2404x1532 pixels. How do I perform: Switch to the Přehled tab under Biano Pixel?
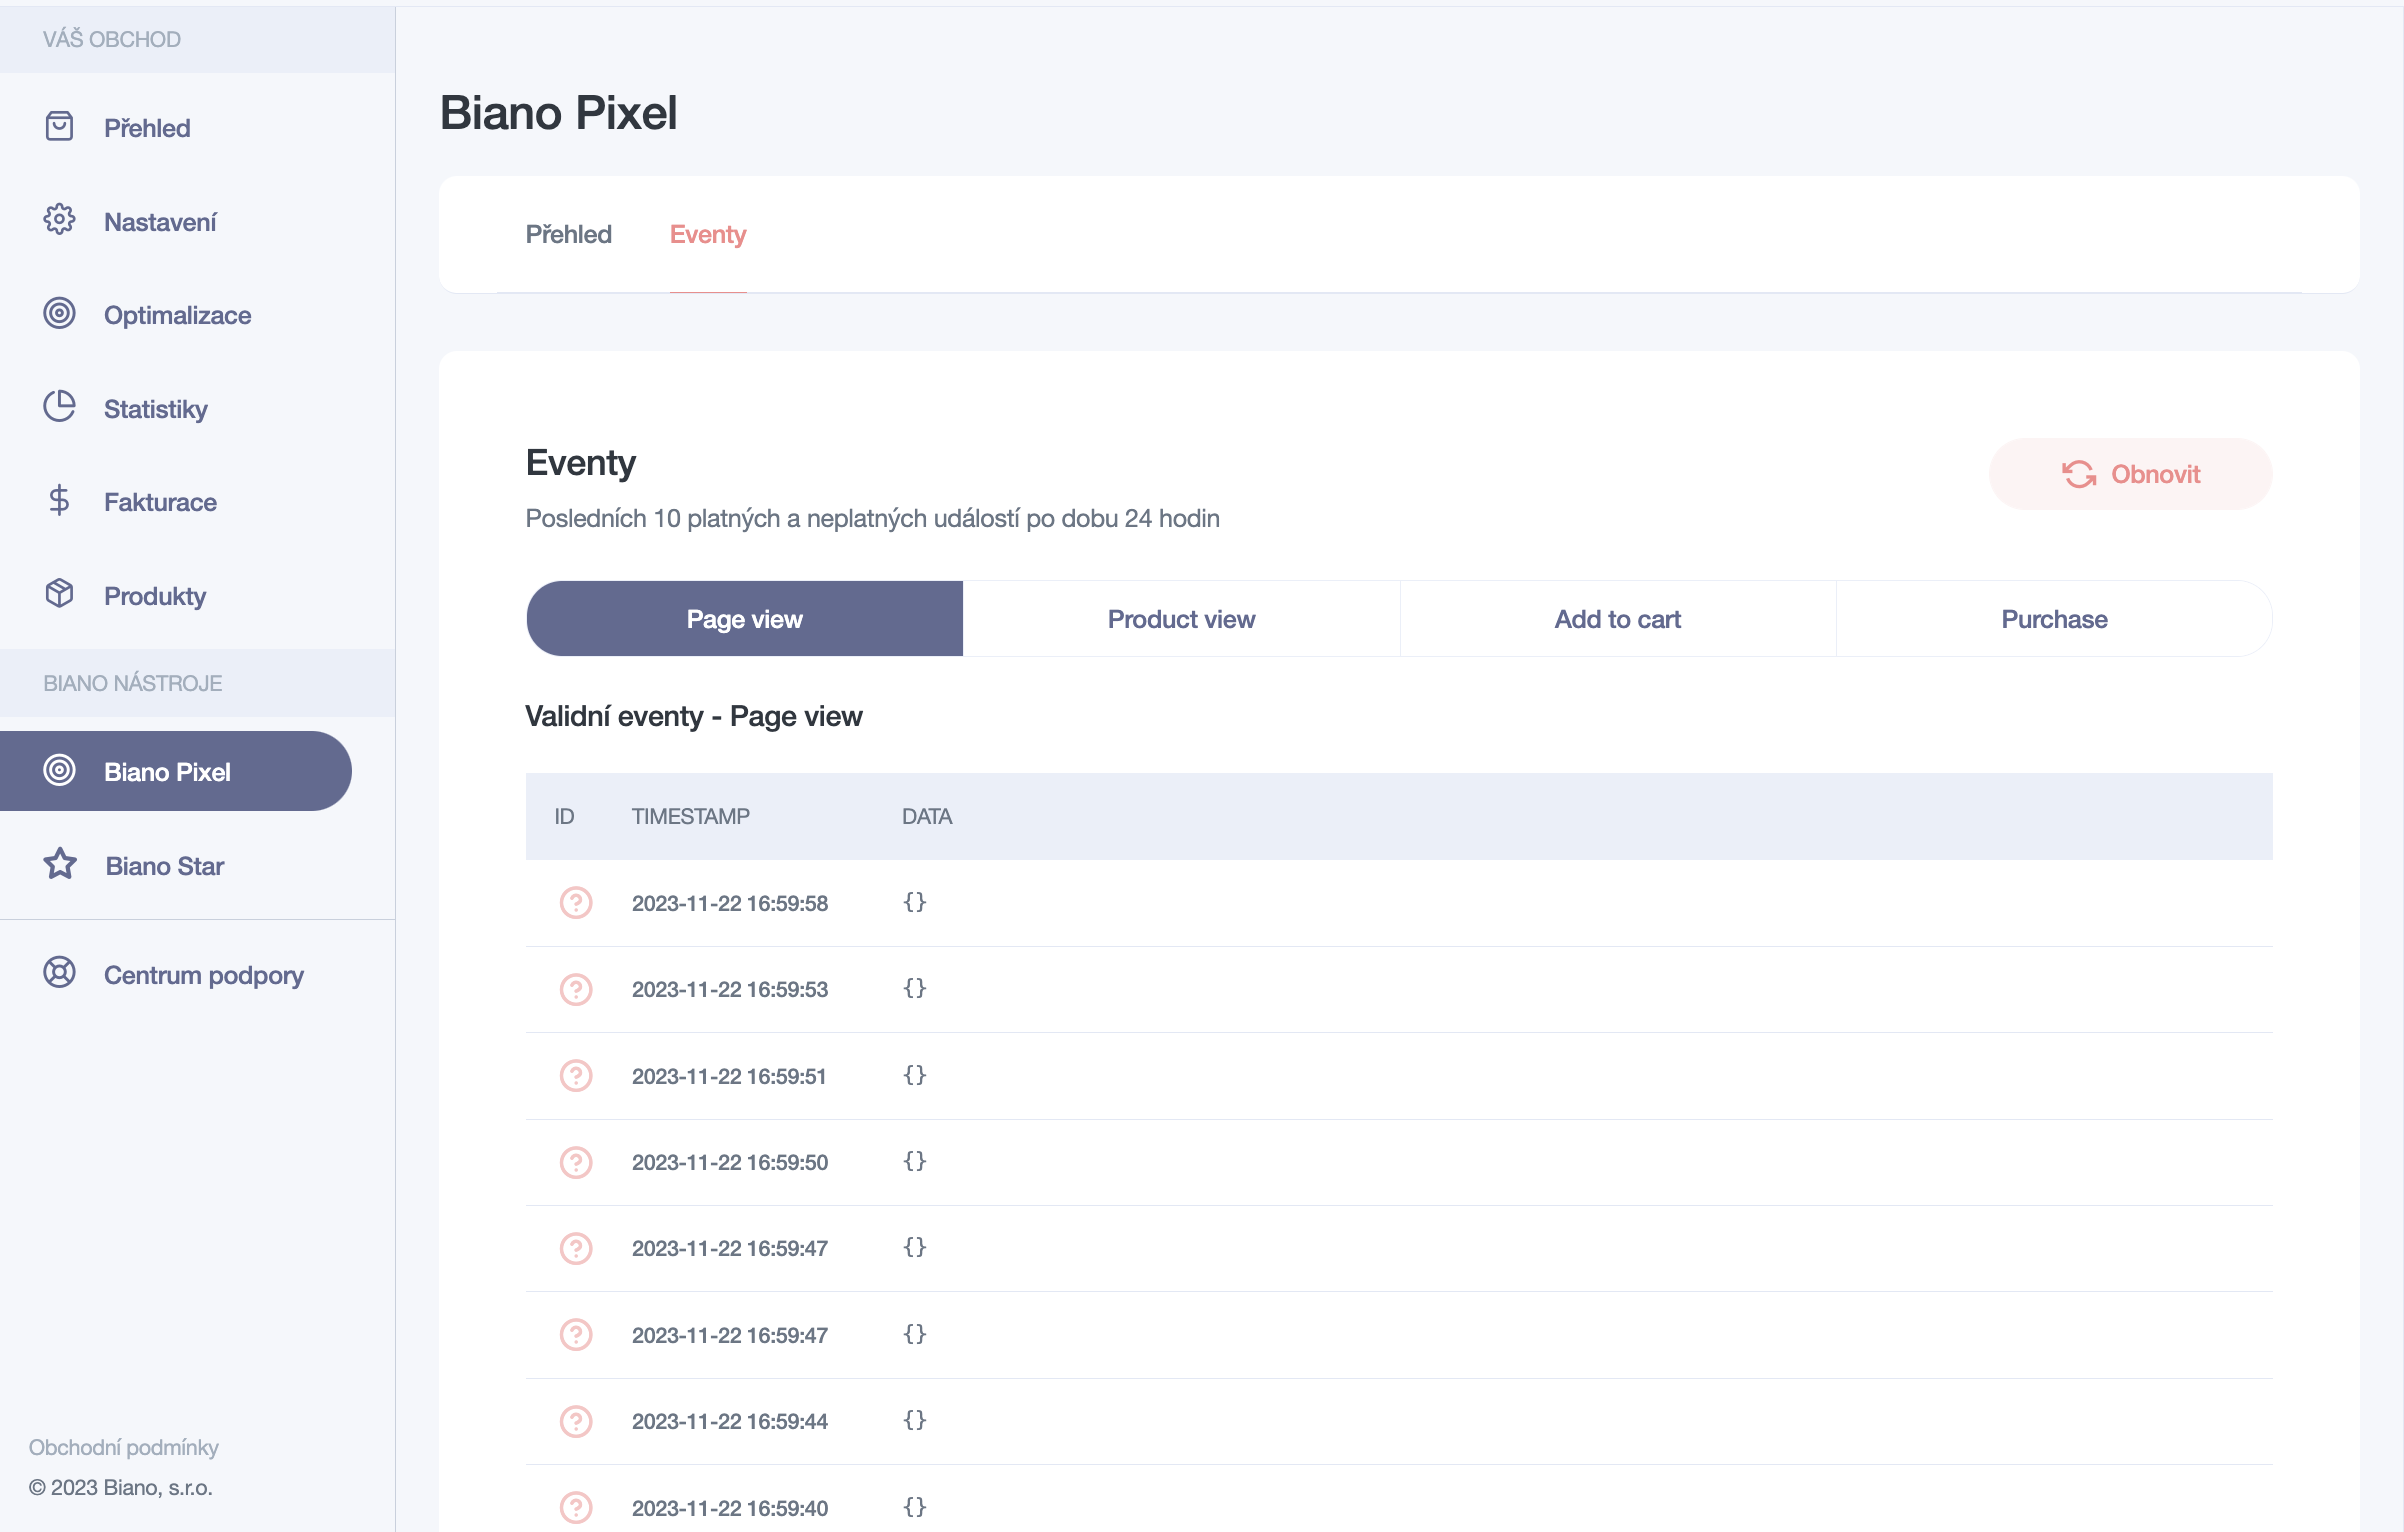click(x=568, y=234)
